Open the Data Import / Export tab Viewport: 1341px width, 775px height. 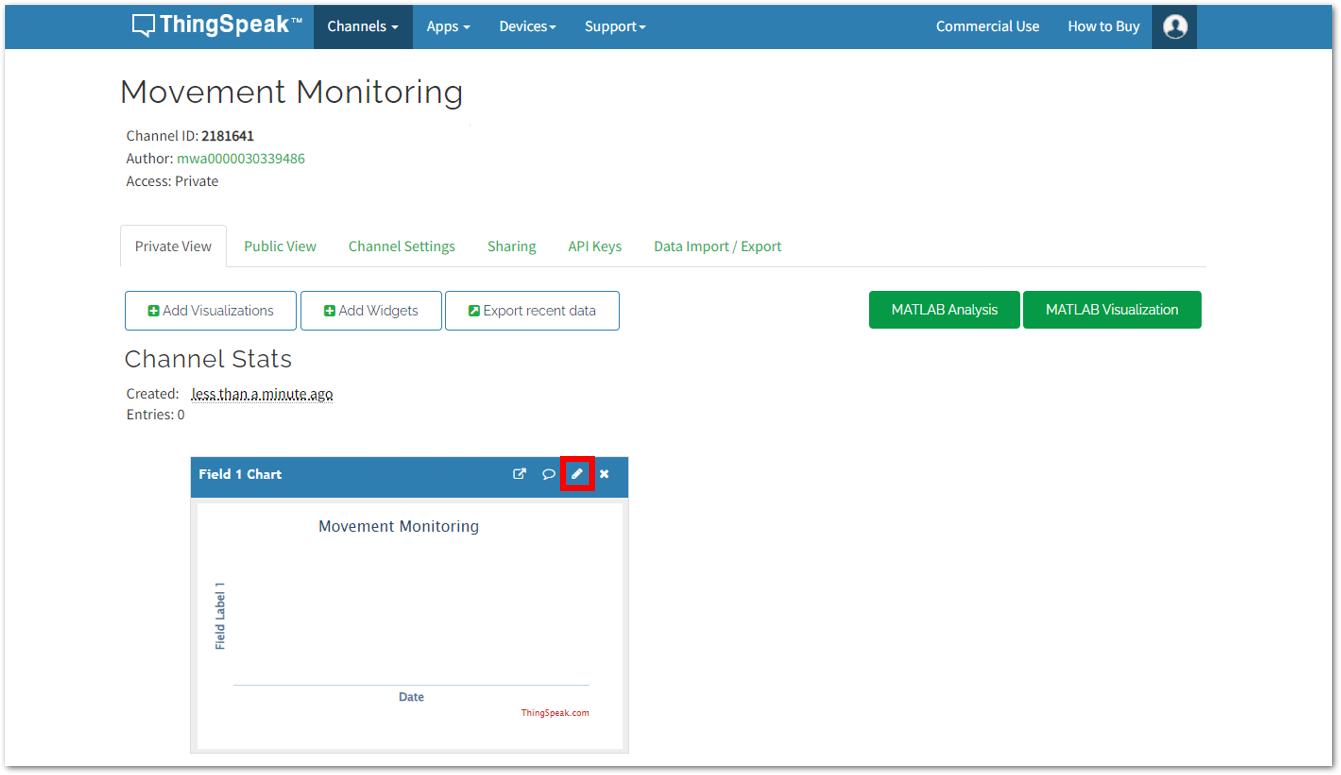coord(718,246)
